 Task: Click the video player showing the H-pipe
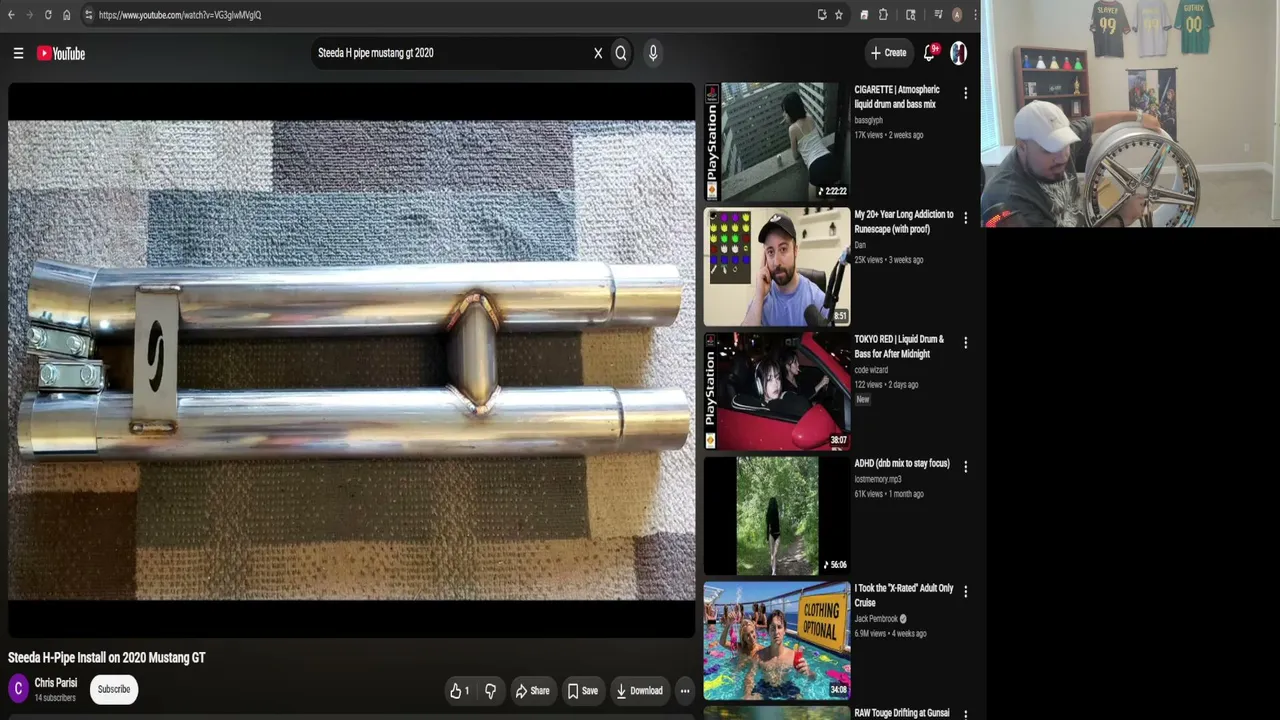pyautogui.click(x=351, y=360)
